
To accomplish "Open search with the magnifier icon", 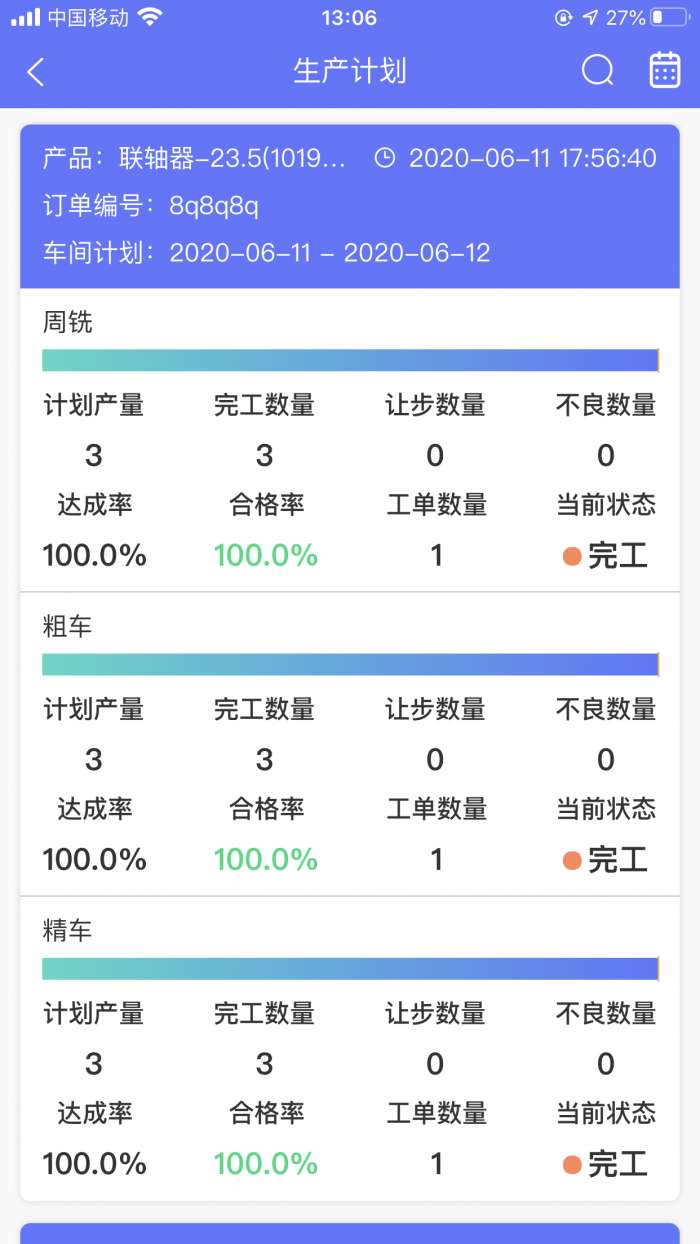I will 597,71.
